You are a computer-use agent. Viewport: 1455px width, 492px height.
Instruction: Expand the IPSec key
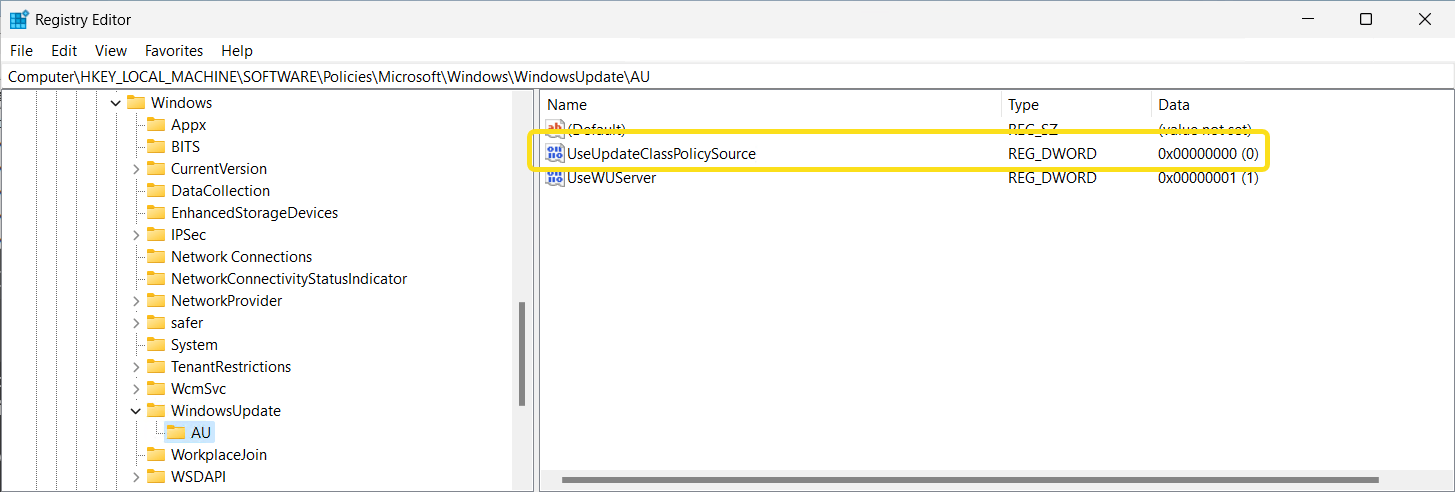(136, 235)
